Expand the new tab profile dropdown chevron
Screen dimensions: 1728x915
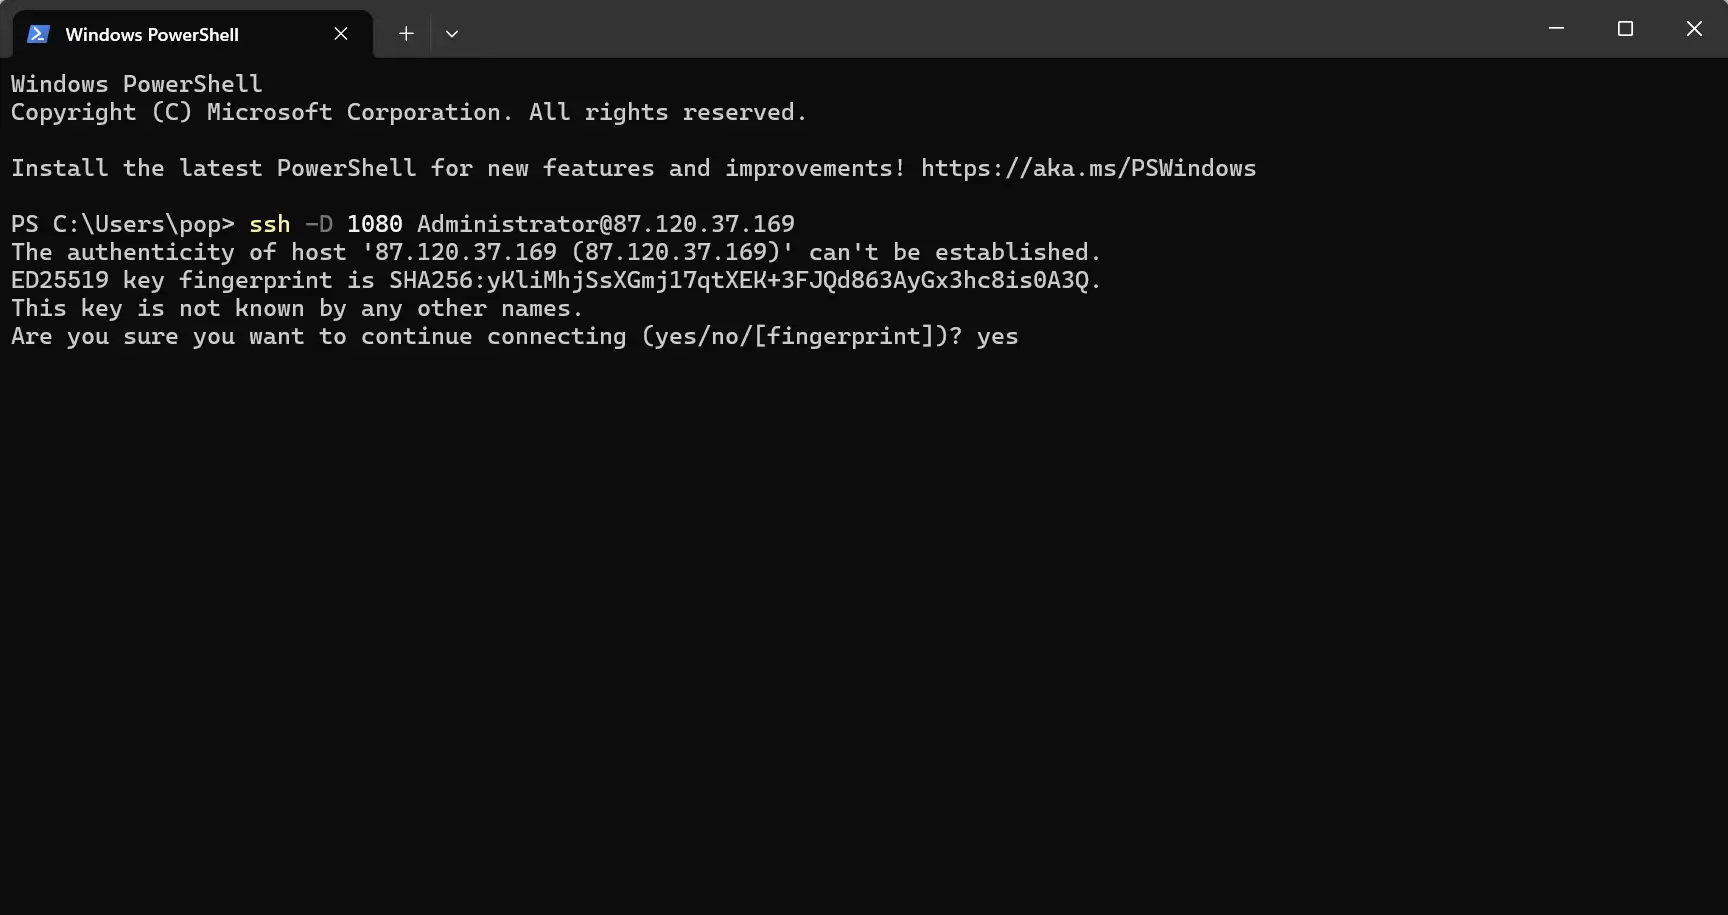452,34
